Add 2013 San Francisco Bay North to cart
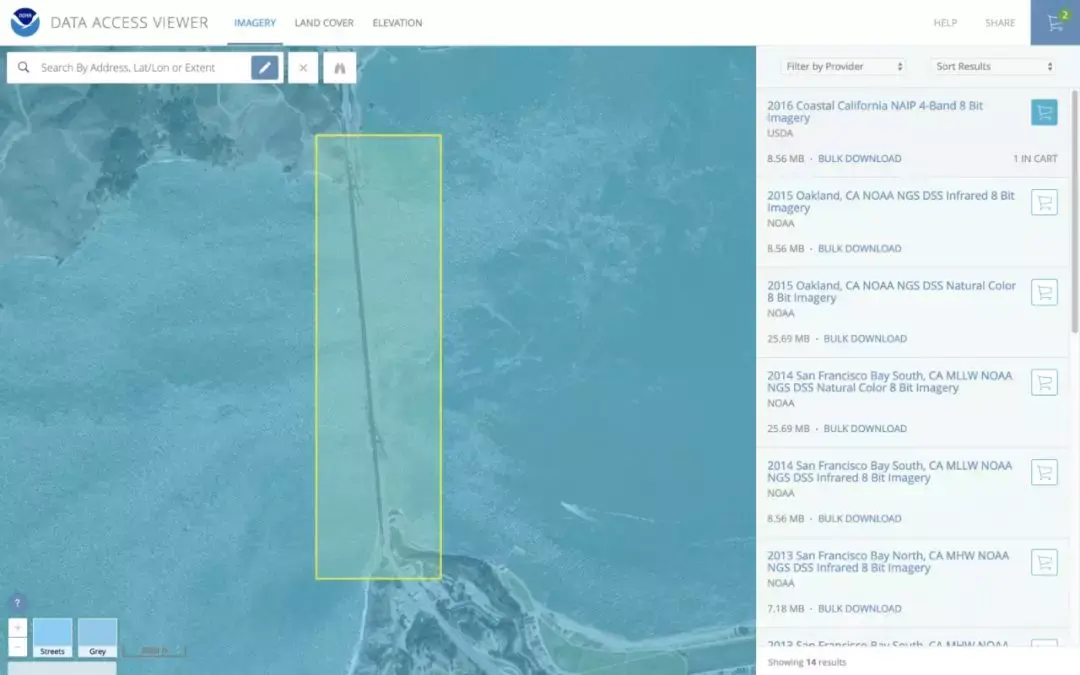 (x=1044, y=562)
